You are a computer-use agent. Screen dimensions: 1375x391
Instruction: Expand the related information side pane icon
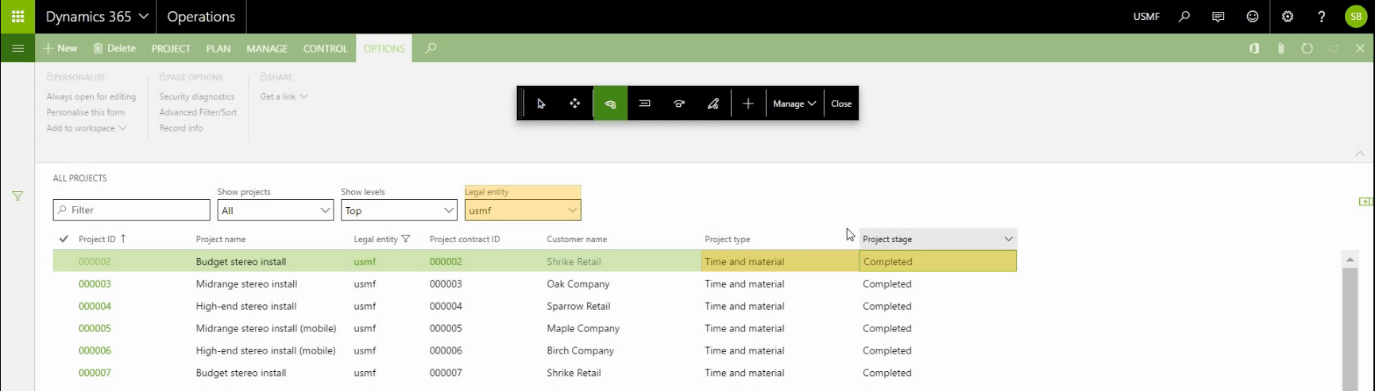tap(1365, 201)
